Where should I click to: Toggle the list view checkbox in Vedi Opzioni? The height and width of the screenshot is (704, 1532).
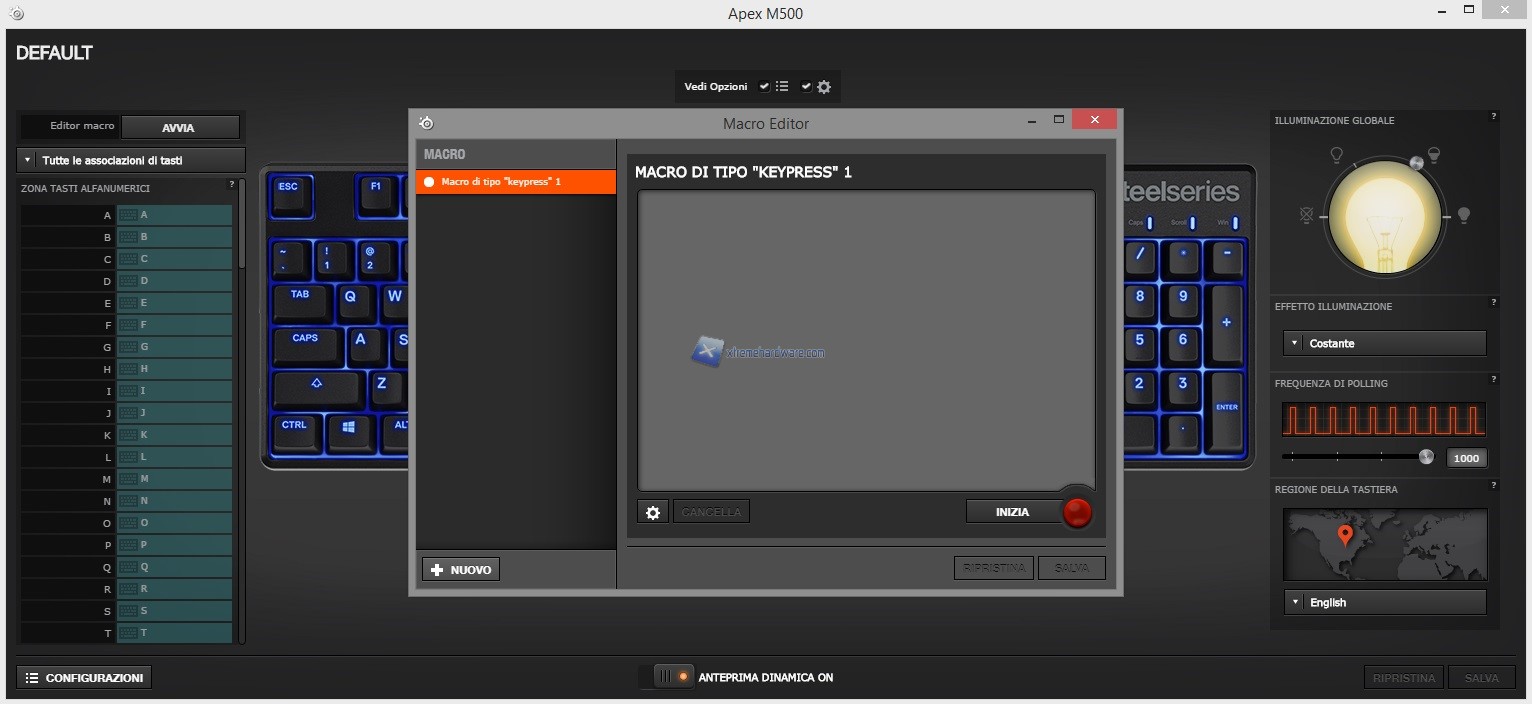point(764,87)
